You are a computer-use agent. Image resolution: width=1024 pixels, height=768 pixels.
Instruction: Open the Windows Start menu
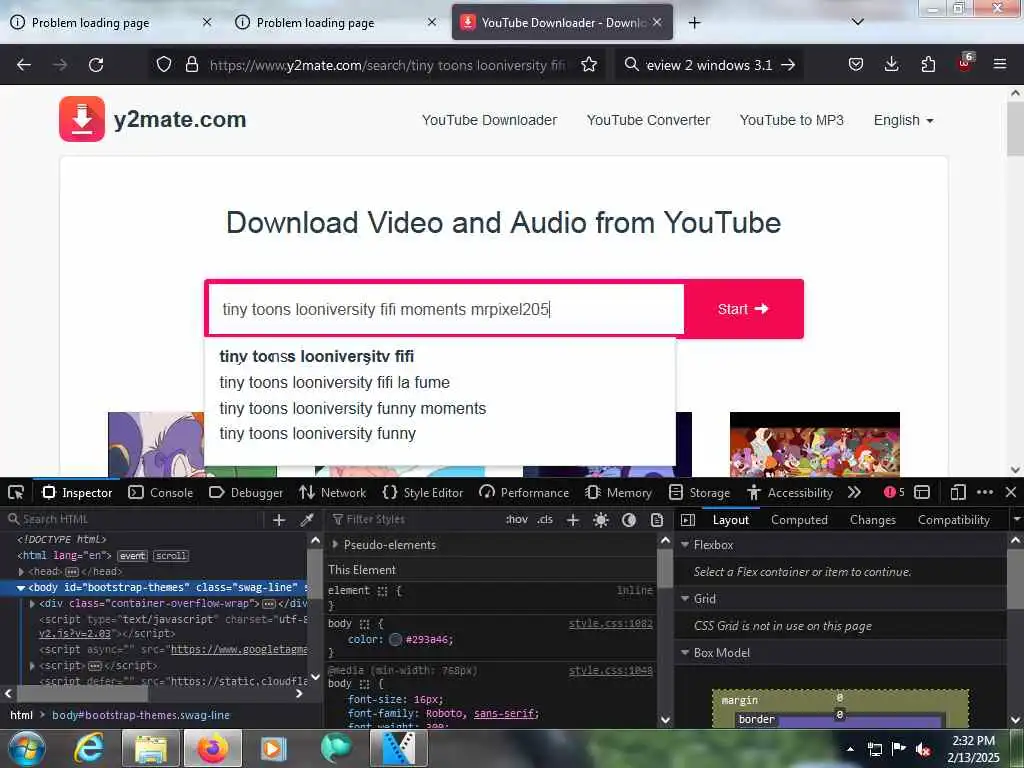[26, 749]
